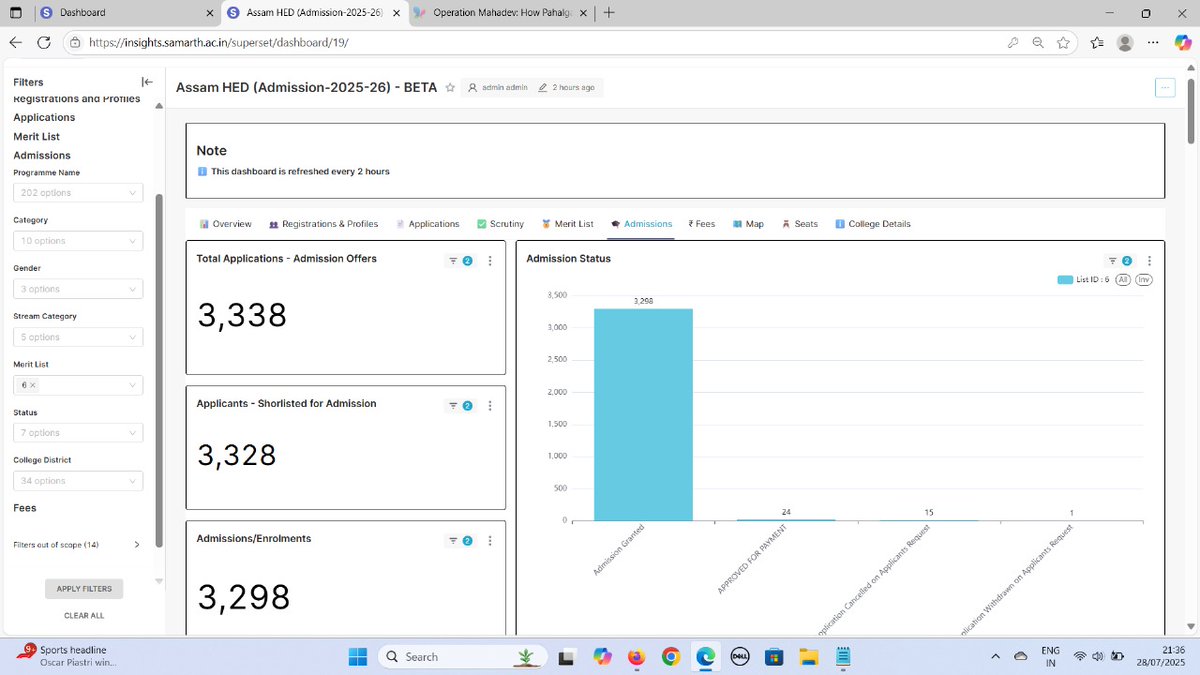Open browser profile avatar
The height and width of the screenshot is (675, 1200).
[x=1125, y=42]
